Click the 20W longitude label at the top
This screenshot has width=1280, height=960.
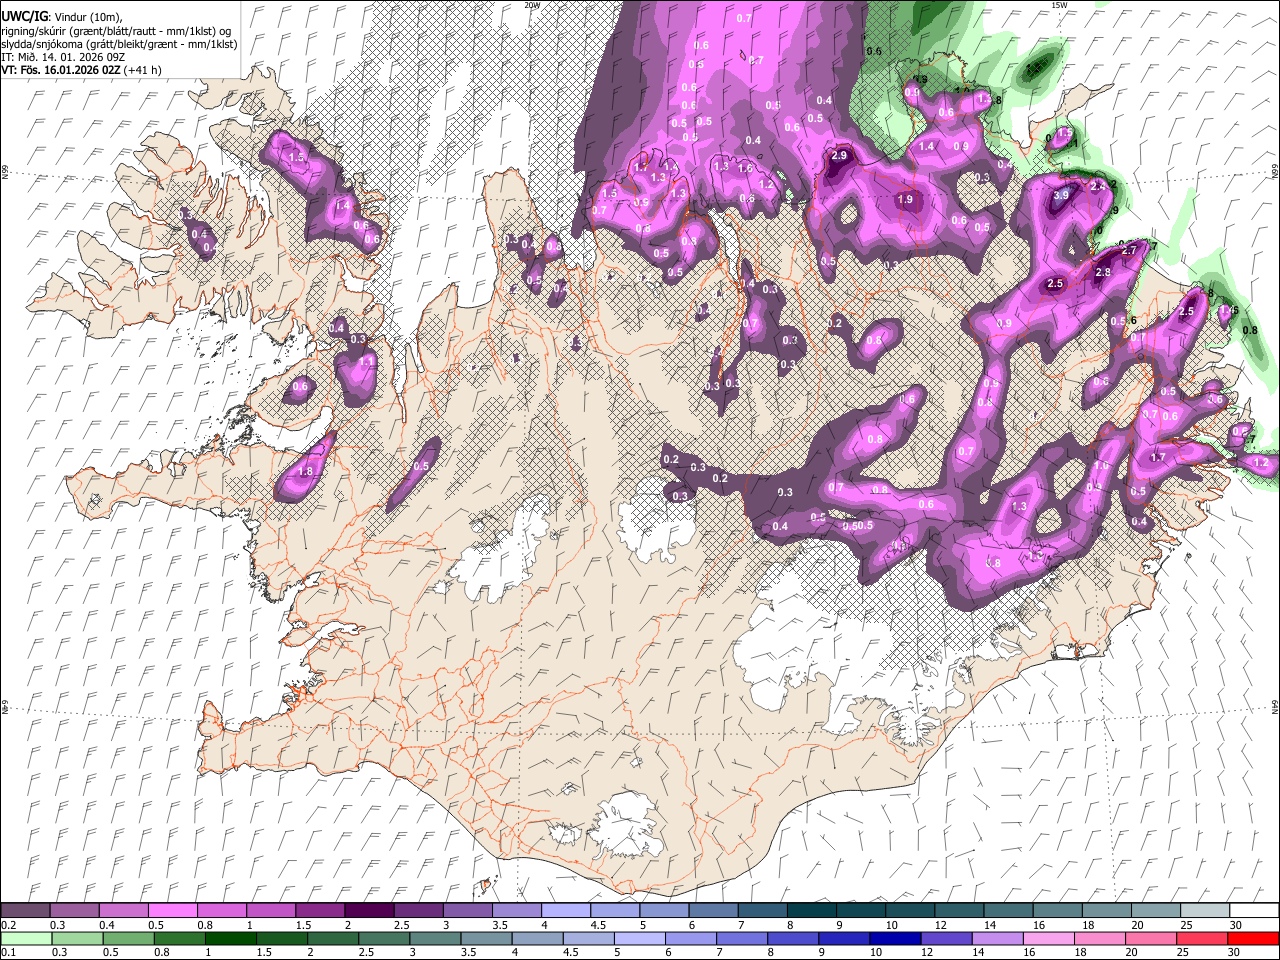click(532, 5)
